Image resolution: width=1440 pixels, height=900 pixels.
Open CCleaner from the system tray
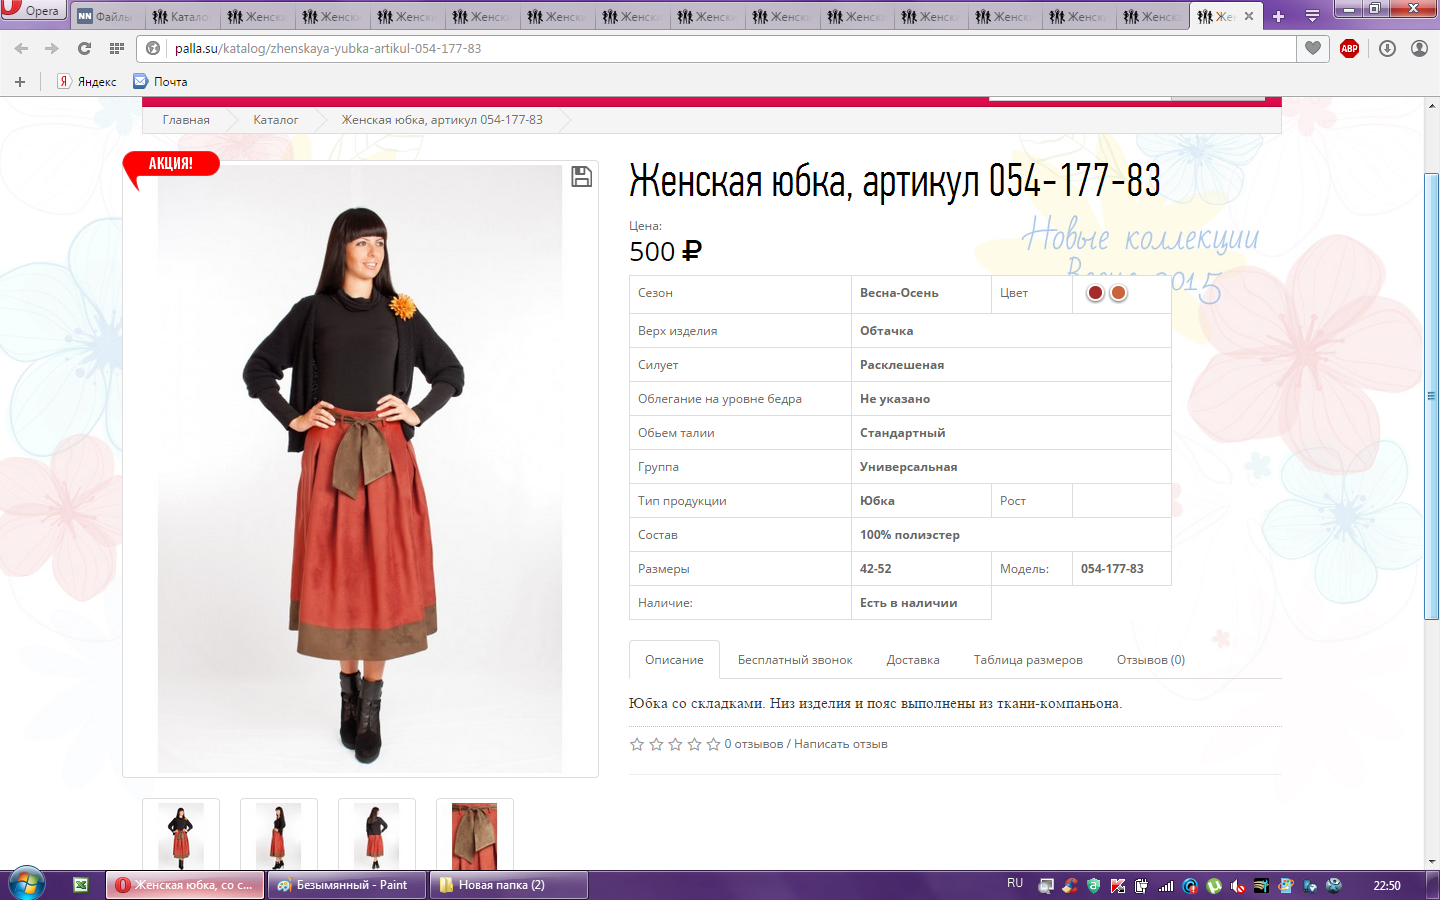point(1070,886)
